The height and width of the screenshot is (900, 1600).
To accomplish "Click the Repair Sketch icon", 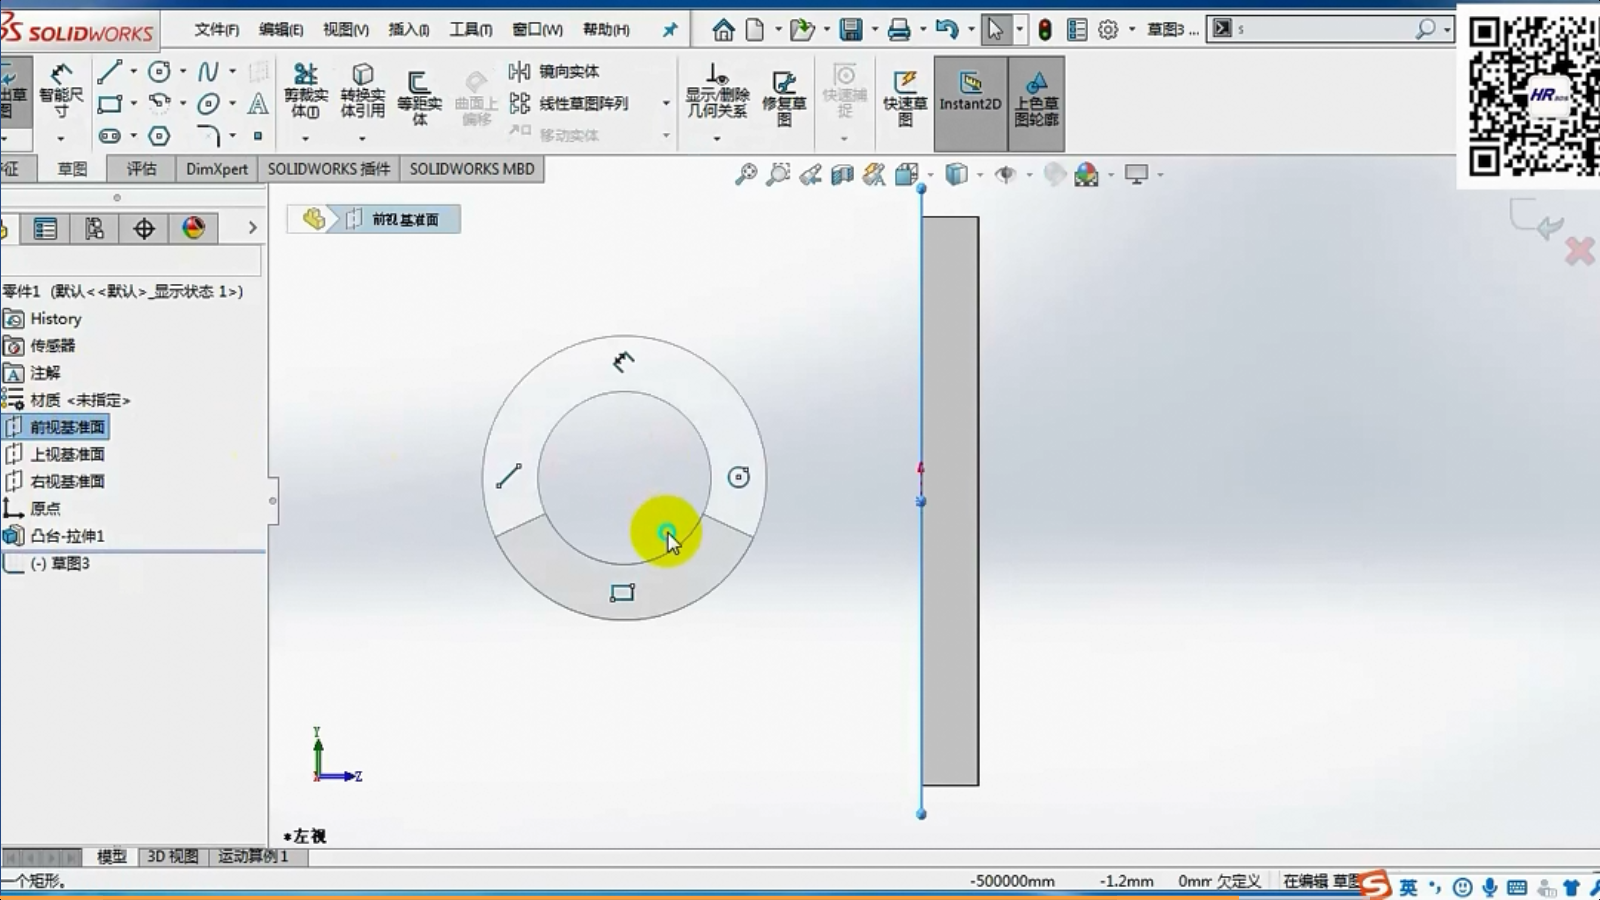I will [x=784, y=95].
